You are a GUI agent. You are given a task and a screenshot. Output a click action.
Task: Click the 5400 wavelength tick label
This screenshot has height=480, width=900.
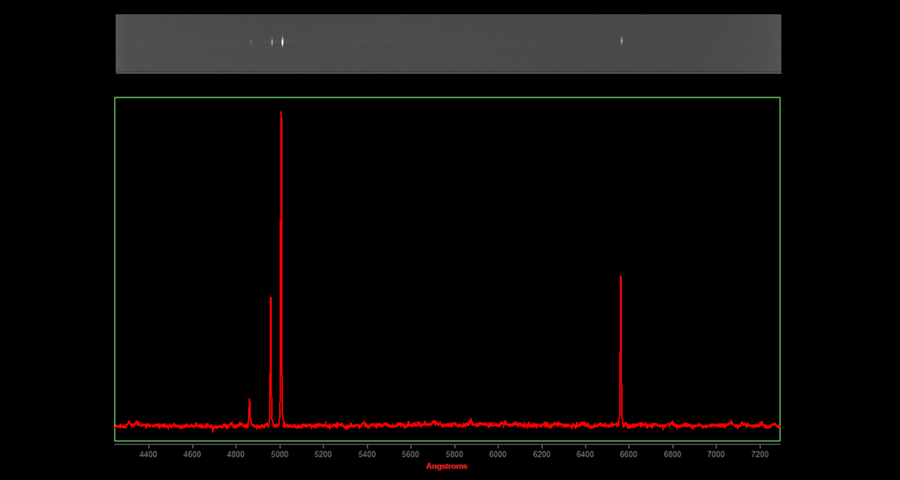(x=367, y=454)
